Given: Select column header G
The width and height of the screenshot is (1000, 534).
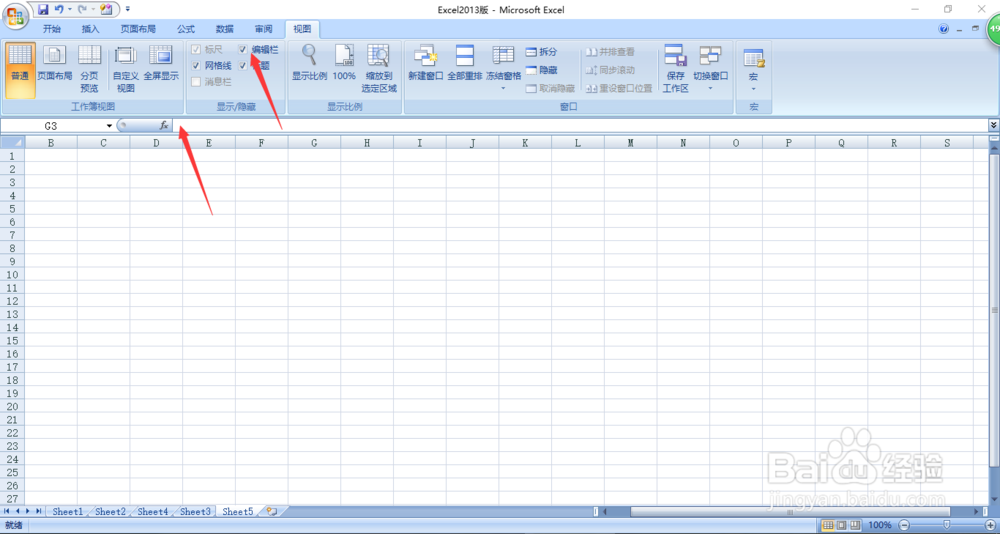Looking at the screenshot, I should (314, 143).
